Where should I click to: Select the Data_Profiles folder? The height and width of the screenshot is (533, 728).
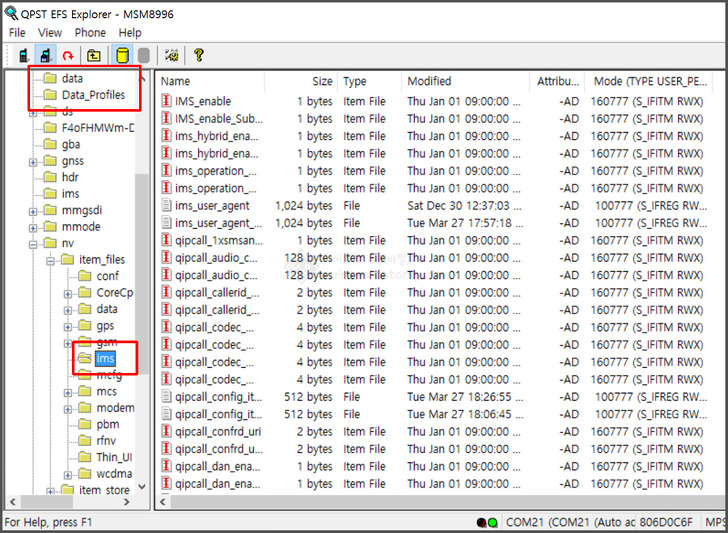click(x=93, y=95)
